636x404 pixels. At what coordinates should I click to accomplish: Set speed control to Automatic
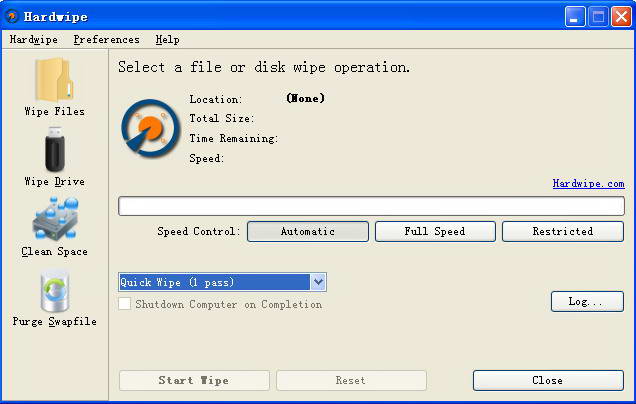coord(308,231)
